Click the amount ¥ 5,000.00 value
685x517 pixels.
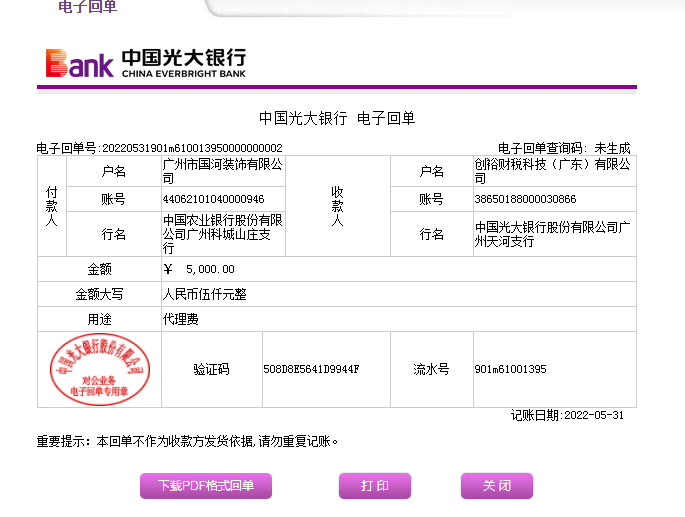(x=200, y=269)
